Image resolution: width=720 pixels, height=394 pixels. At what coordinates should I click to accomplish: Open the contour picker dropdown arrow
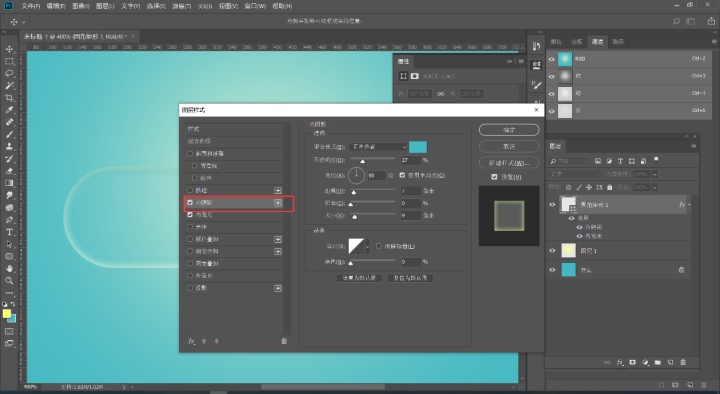(x=367, y=247)
